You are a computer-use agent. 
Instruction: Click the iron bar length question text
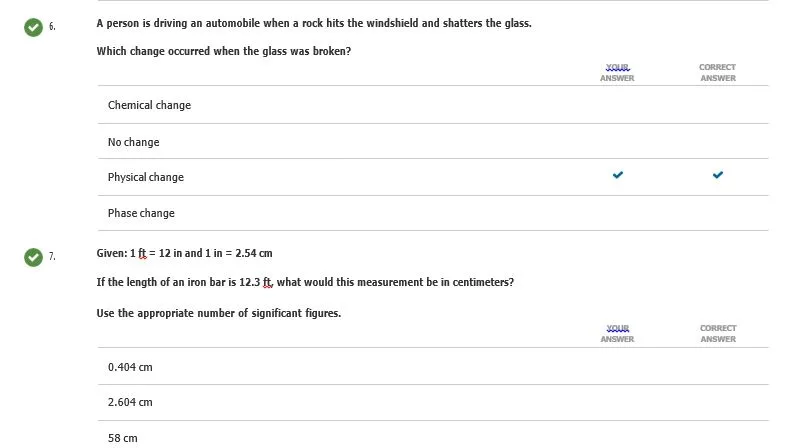click(305, 282)
